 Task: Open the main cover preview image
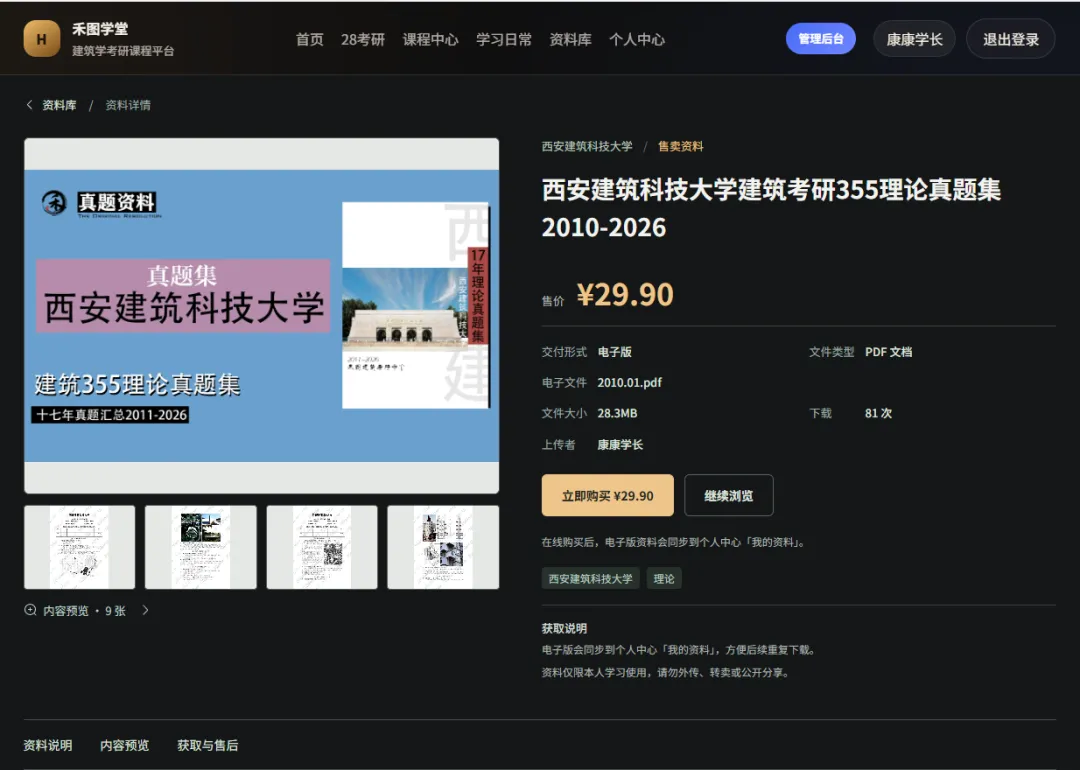[x=262, y=315]
